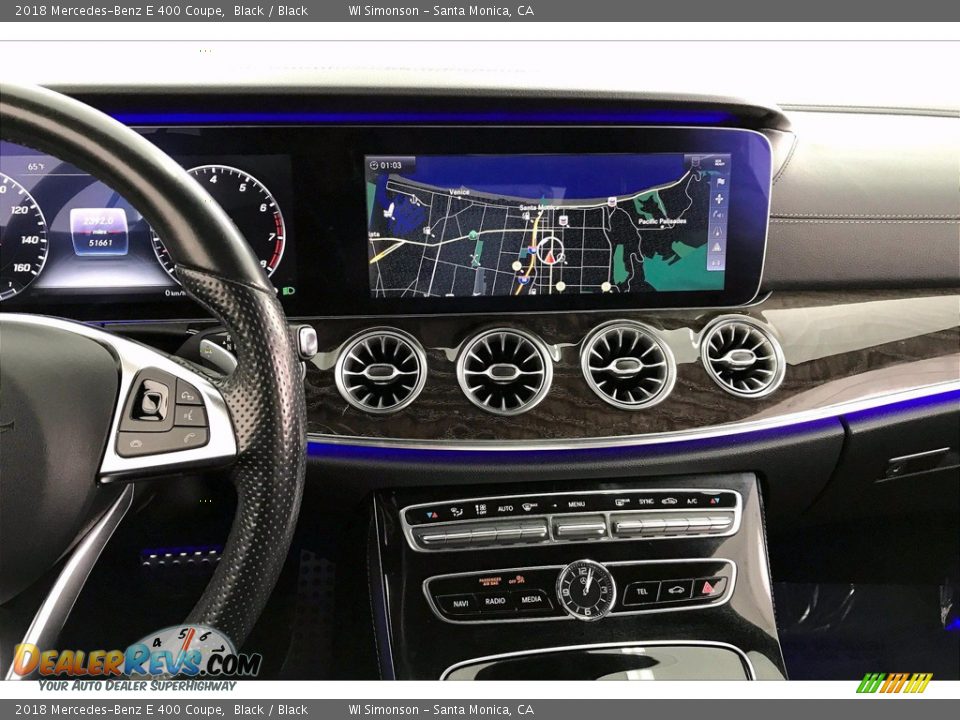The image size is (960, 720).
Task: Push the rear window defrost button
Action: tap(623, 502)
